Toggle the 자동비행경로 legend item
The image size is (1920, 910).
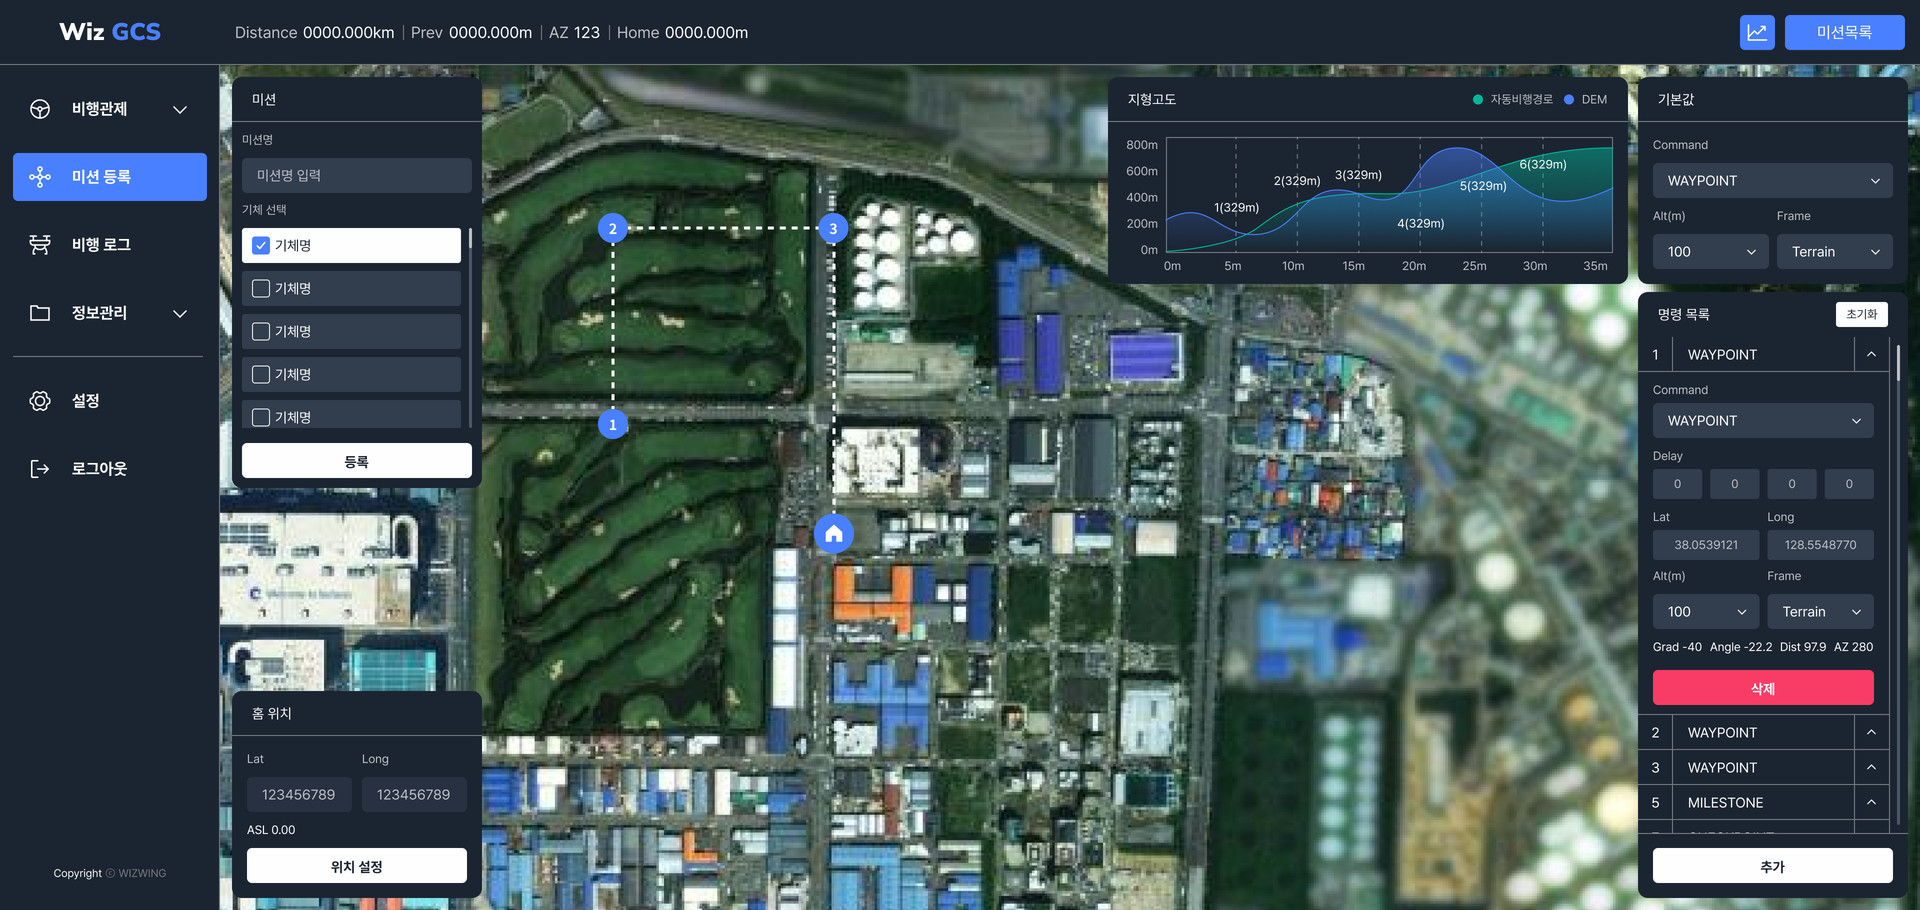pos(1513,99)
